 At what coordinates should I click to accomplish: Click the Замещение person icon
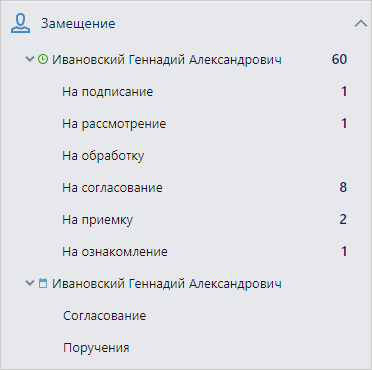coord(20,24)
